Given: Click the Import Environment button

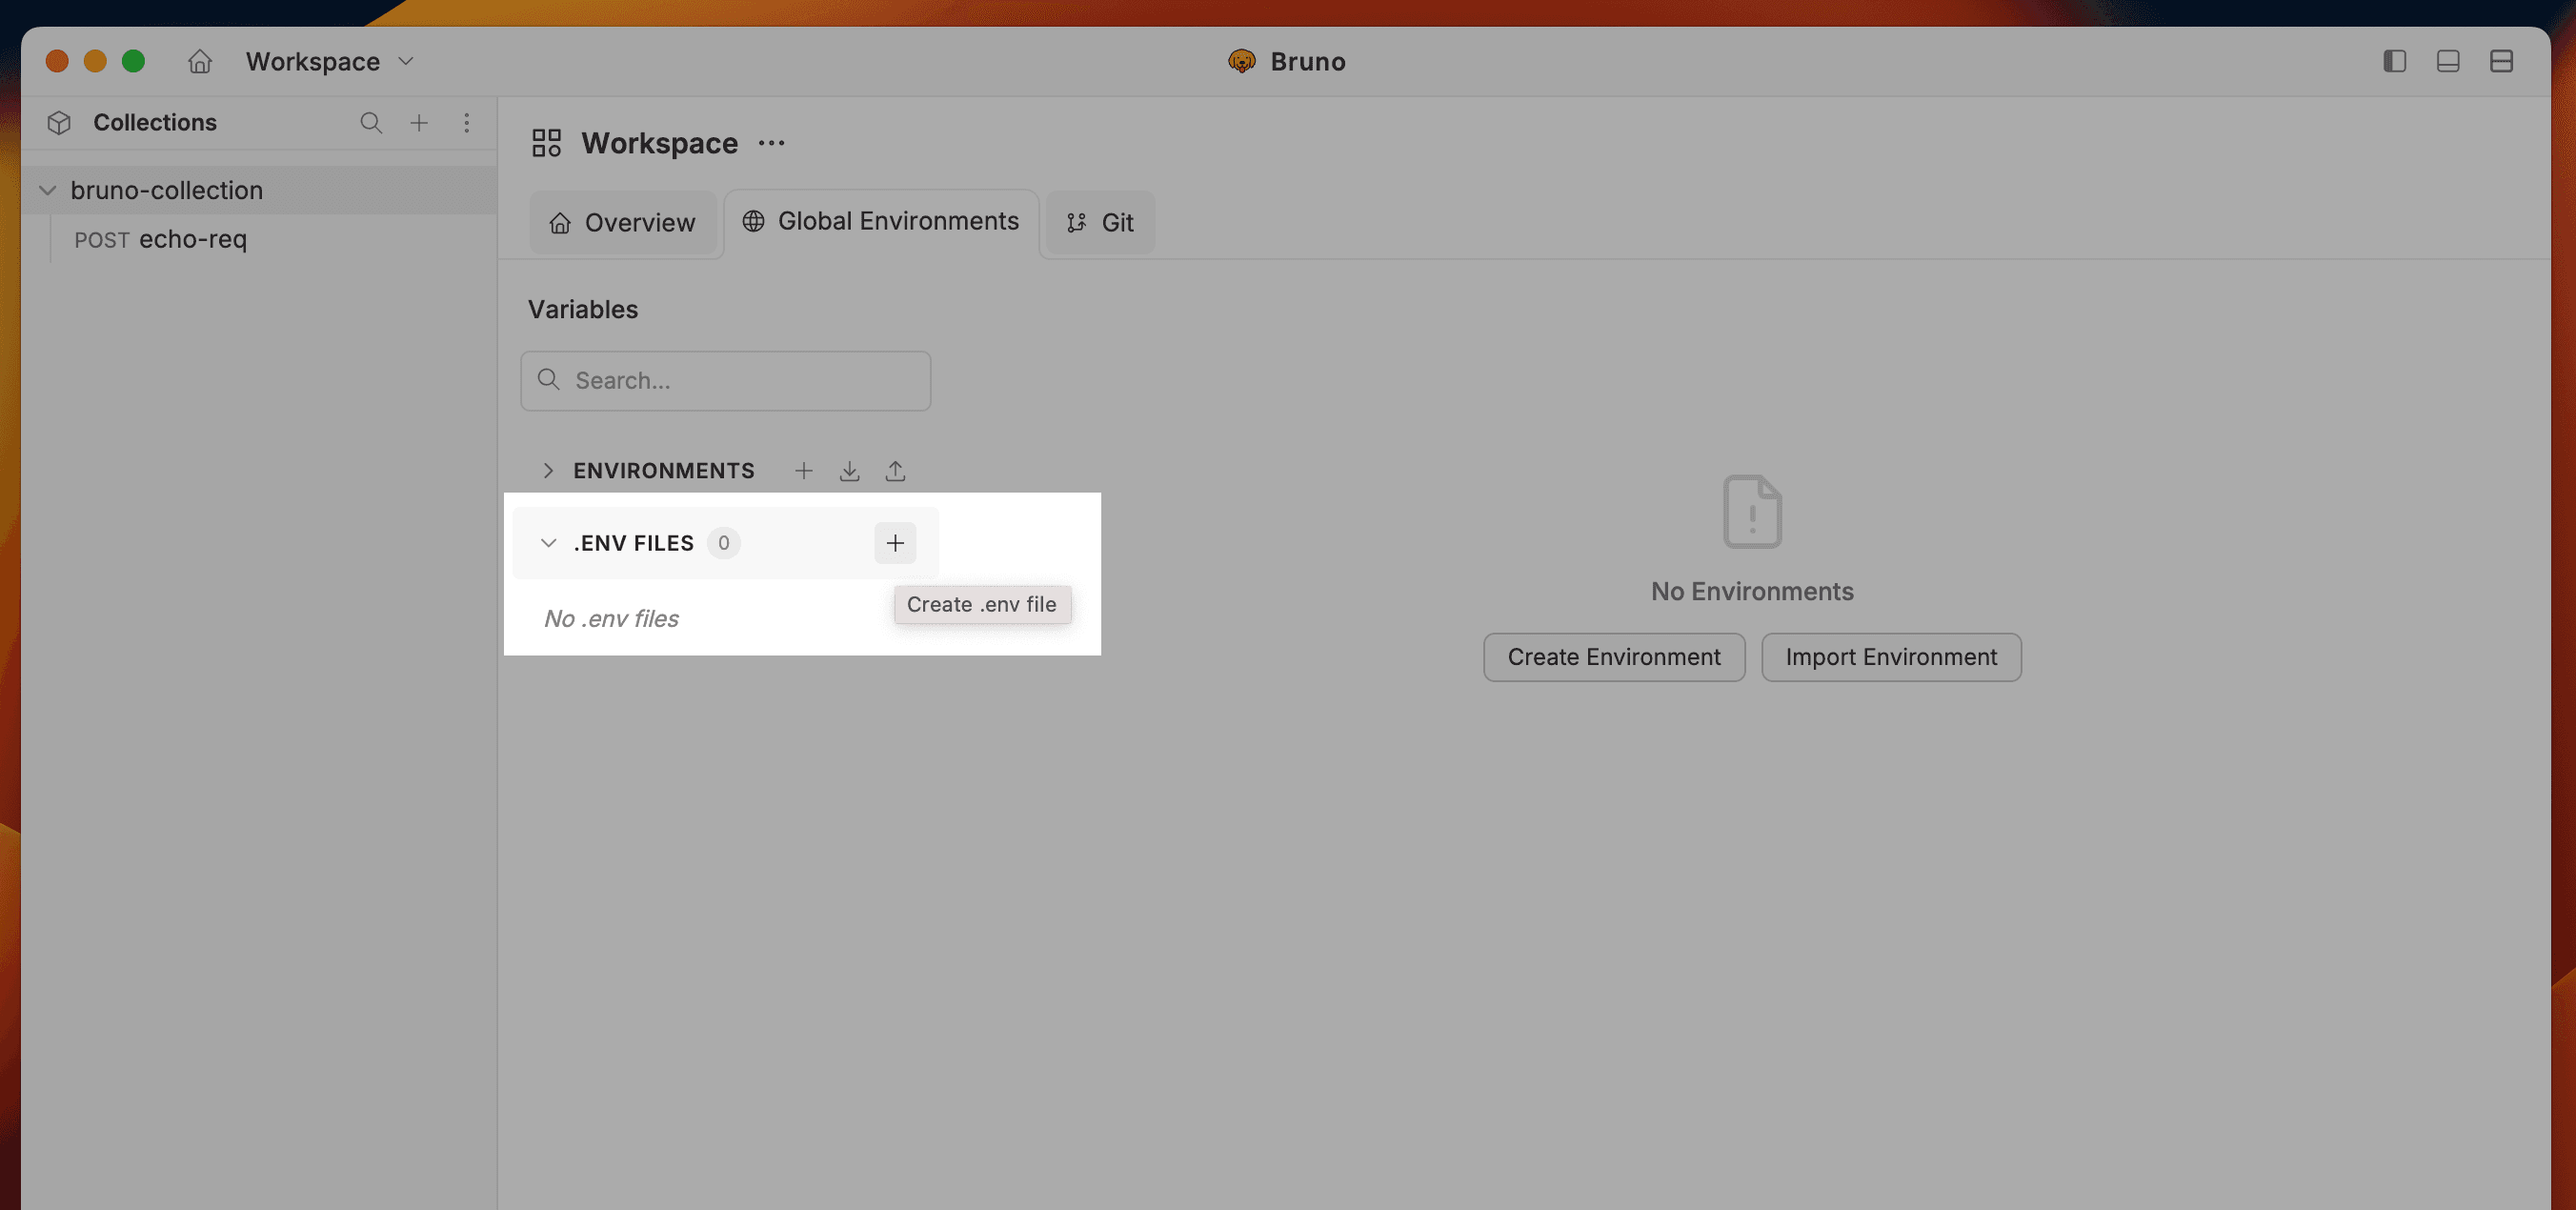Looking at the screenshot, I should (x=1890, y=657).
